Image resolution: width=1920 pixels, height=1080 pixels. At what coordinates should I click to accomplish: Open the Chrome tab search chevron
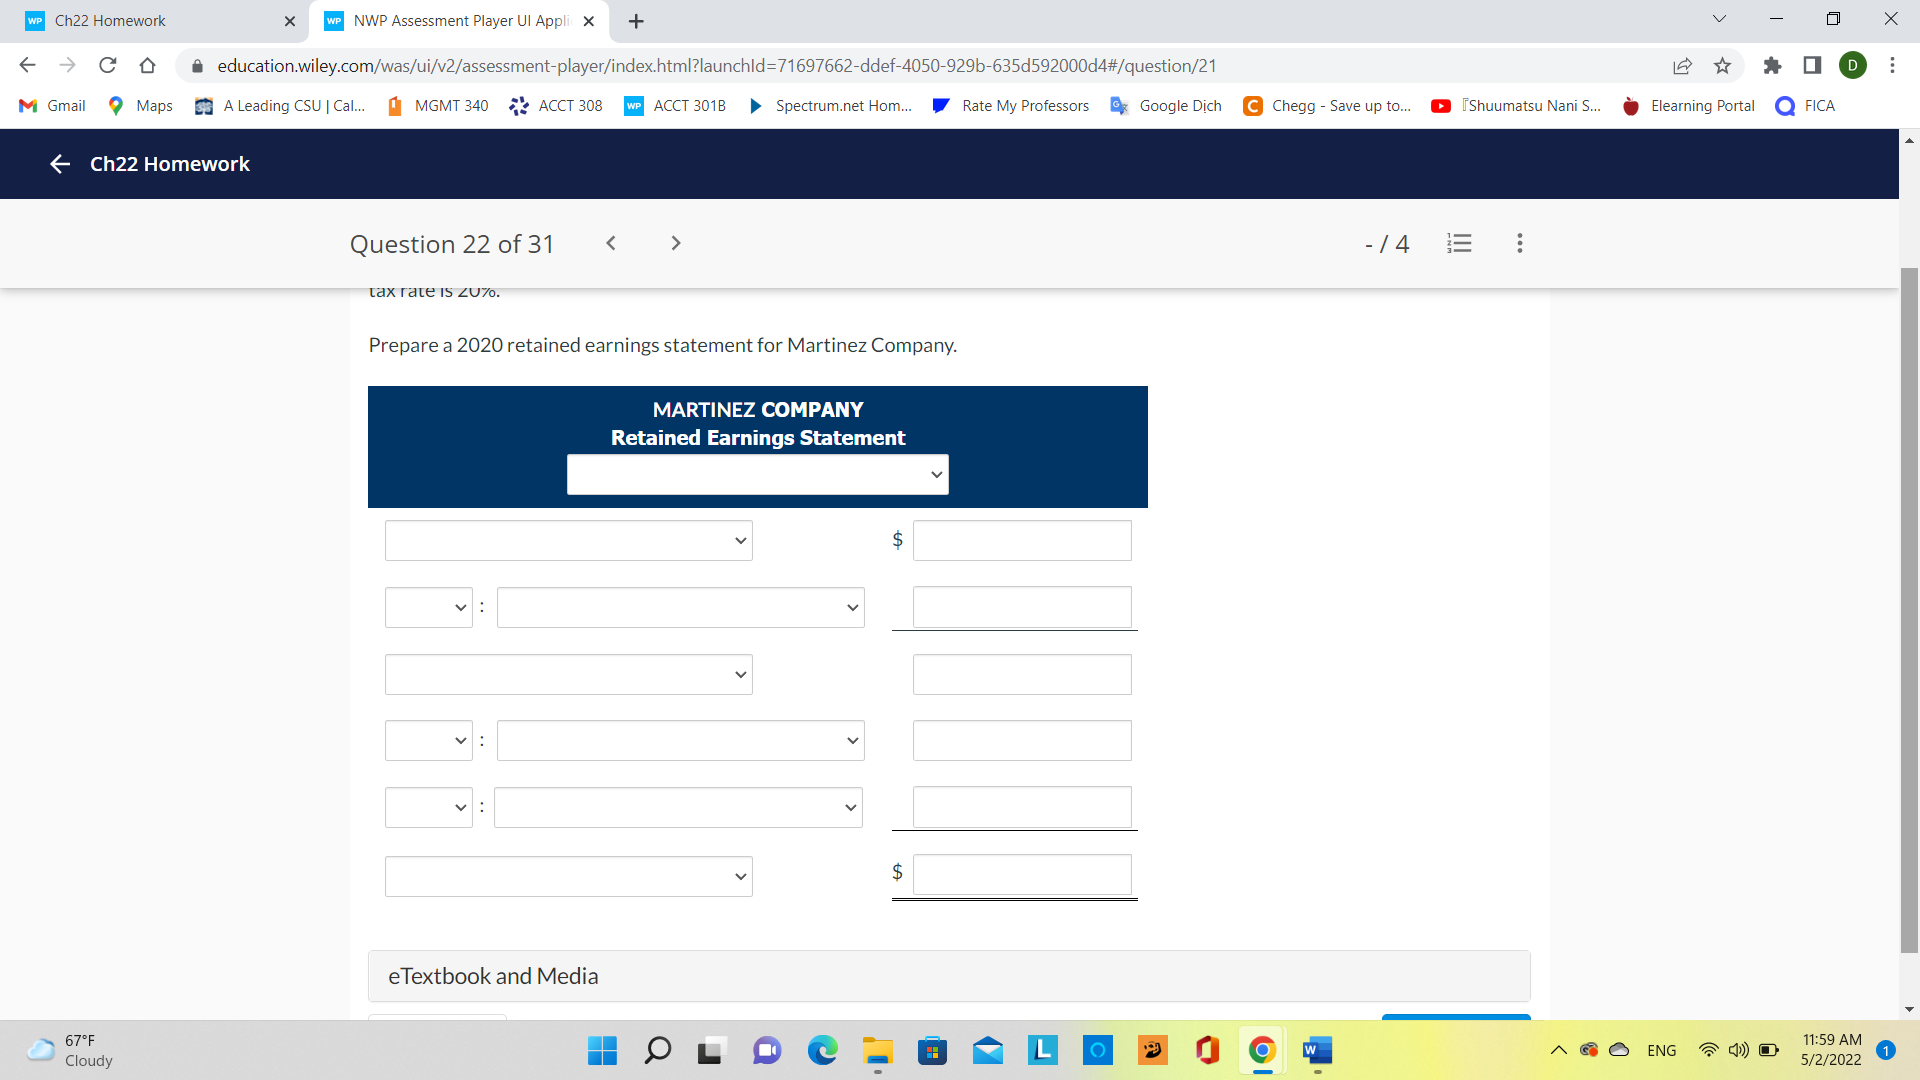click(1718, 18)
